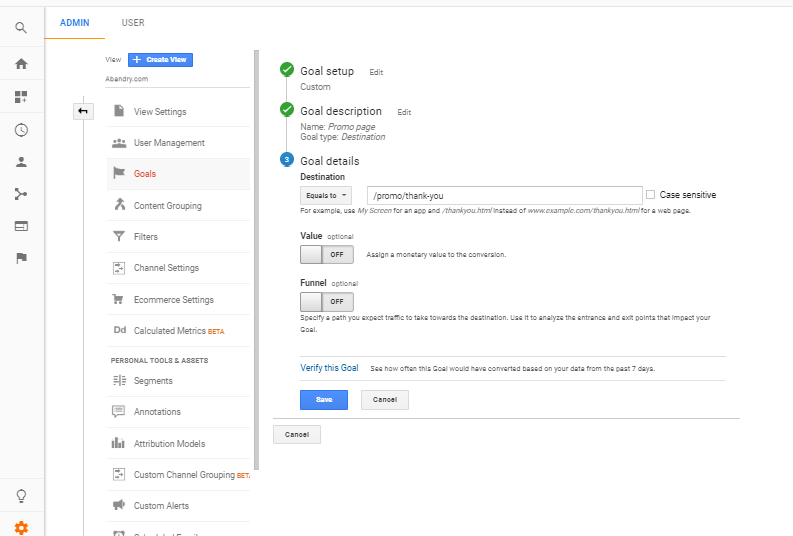
Task: Click the Goal description green checkmark
Action: pyautogui.click(x=287, y=109)
